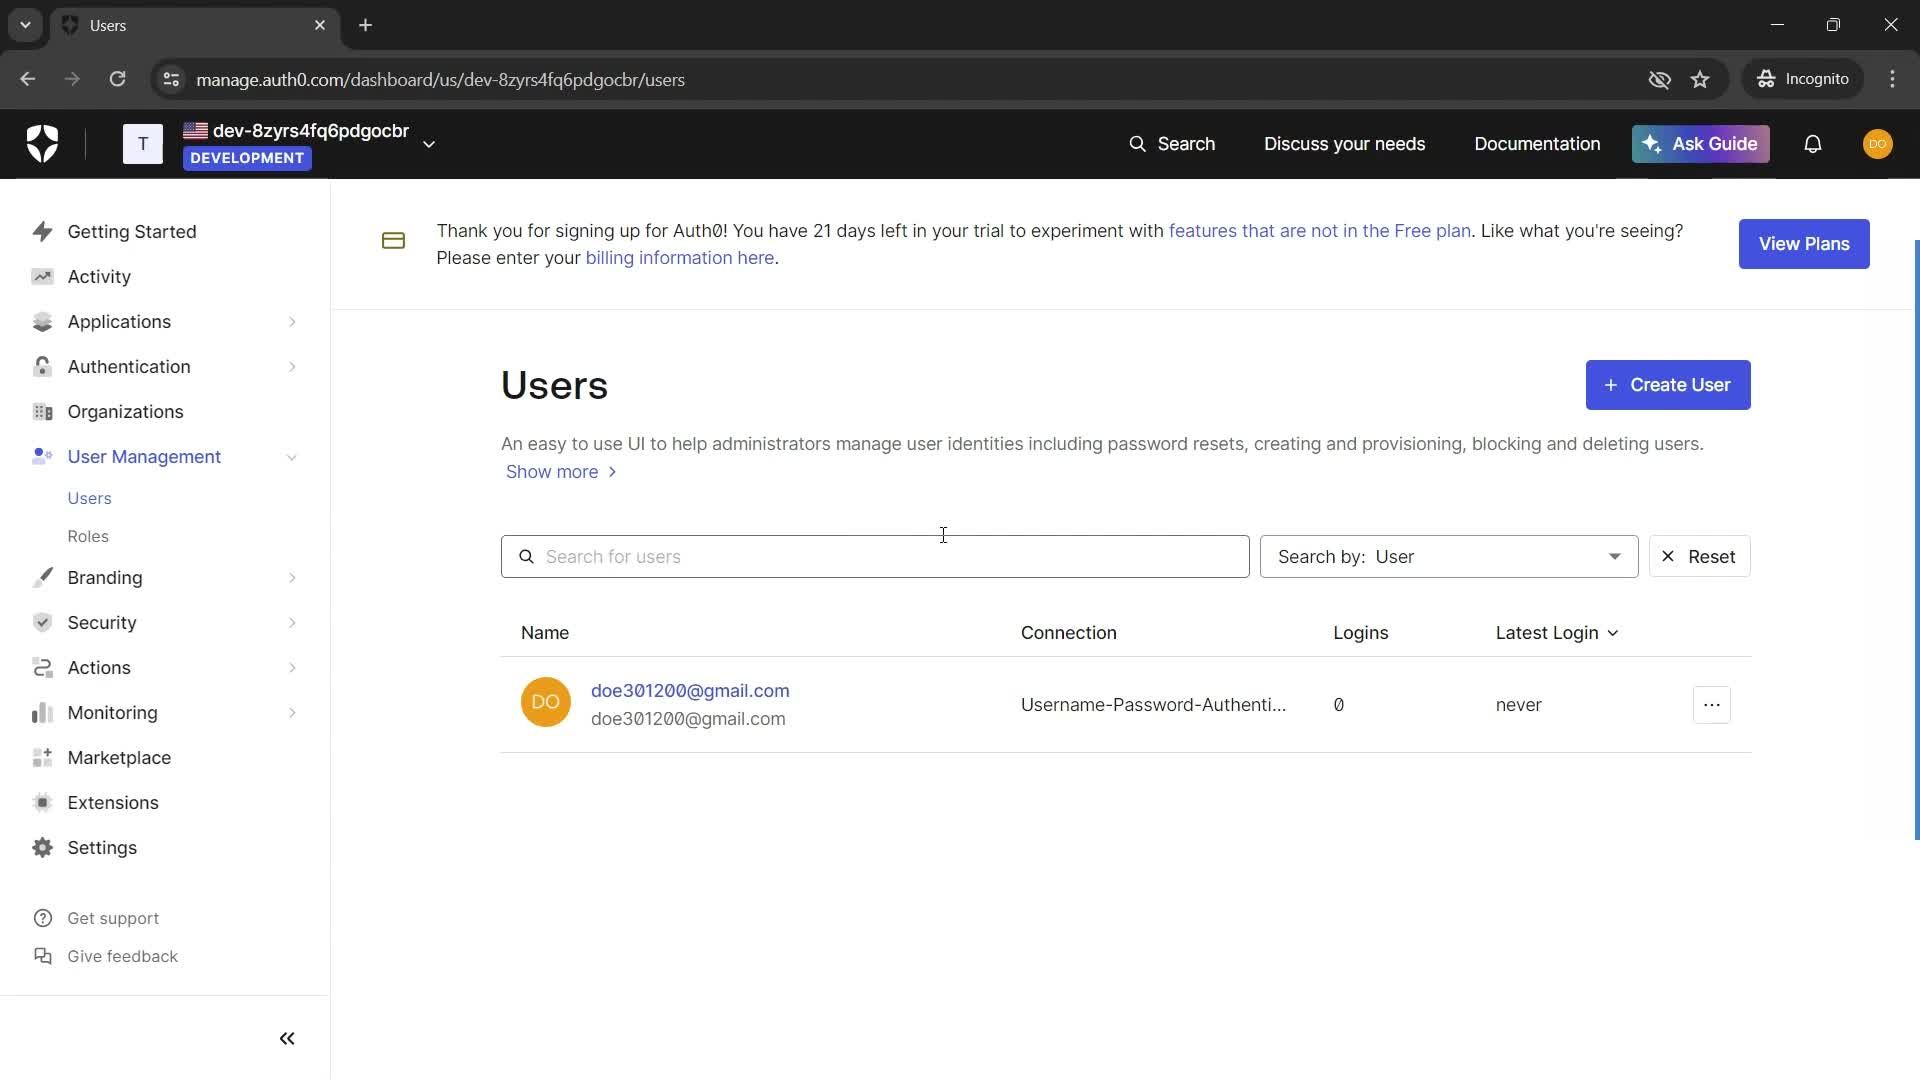Click Discuss your needs link
Screen dimensions: 1920x1080
point(1344,144)
